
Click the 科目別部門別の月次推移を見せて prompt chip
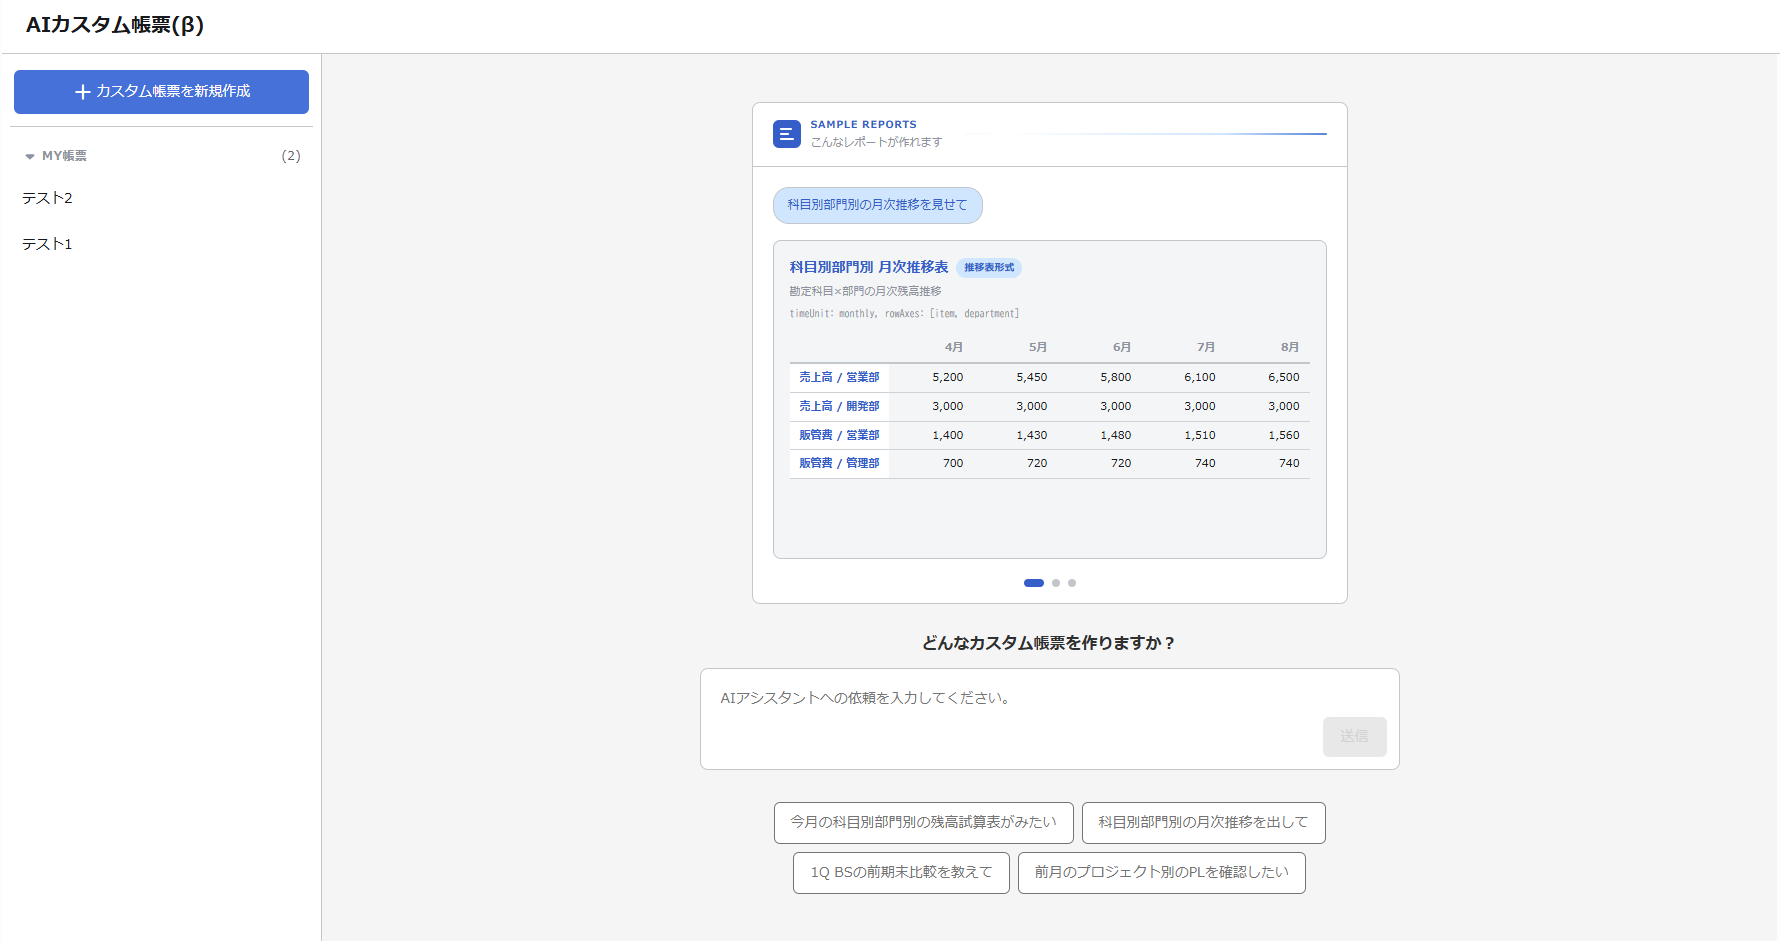point(877,205)
